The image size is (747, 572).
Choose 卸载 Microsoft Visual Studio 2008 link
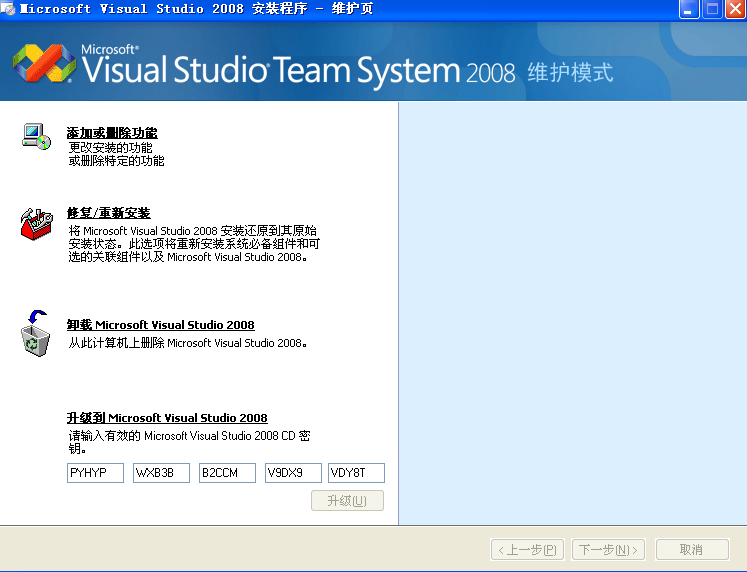point(161,325)
